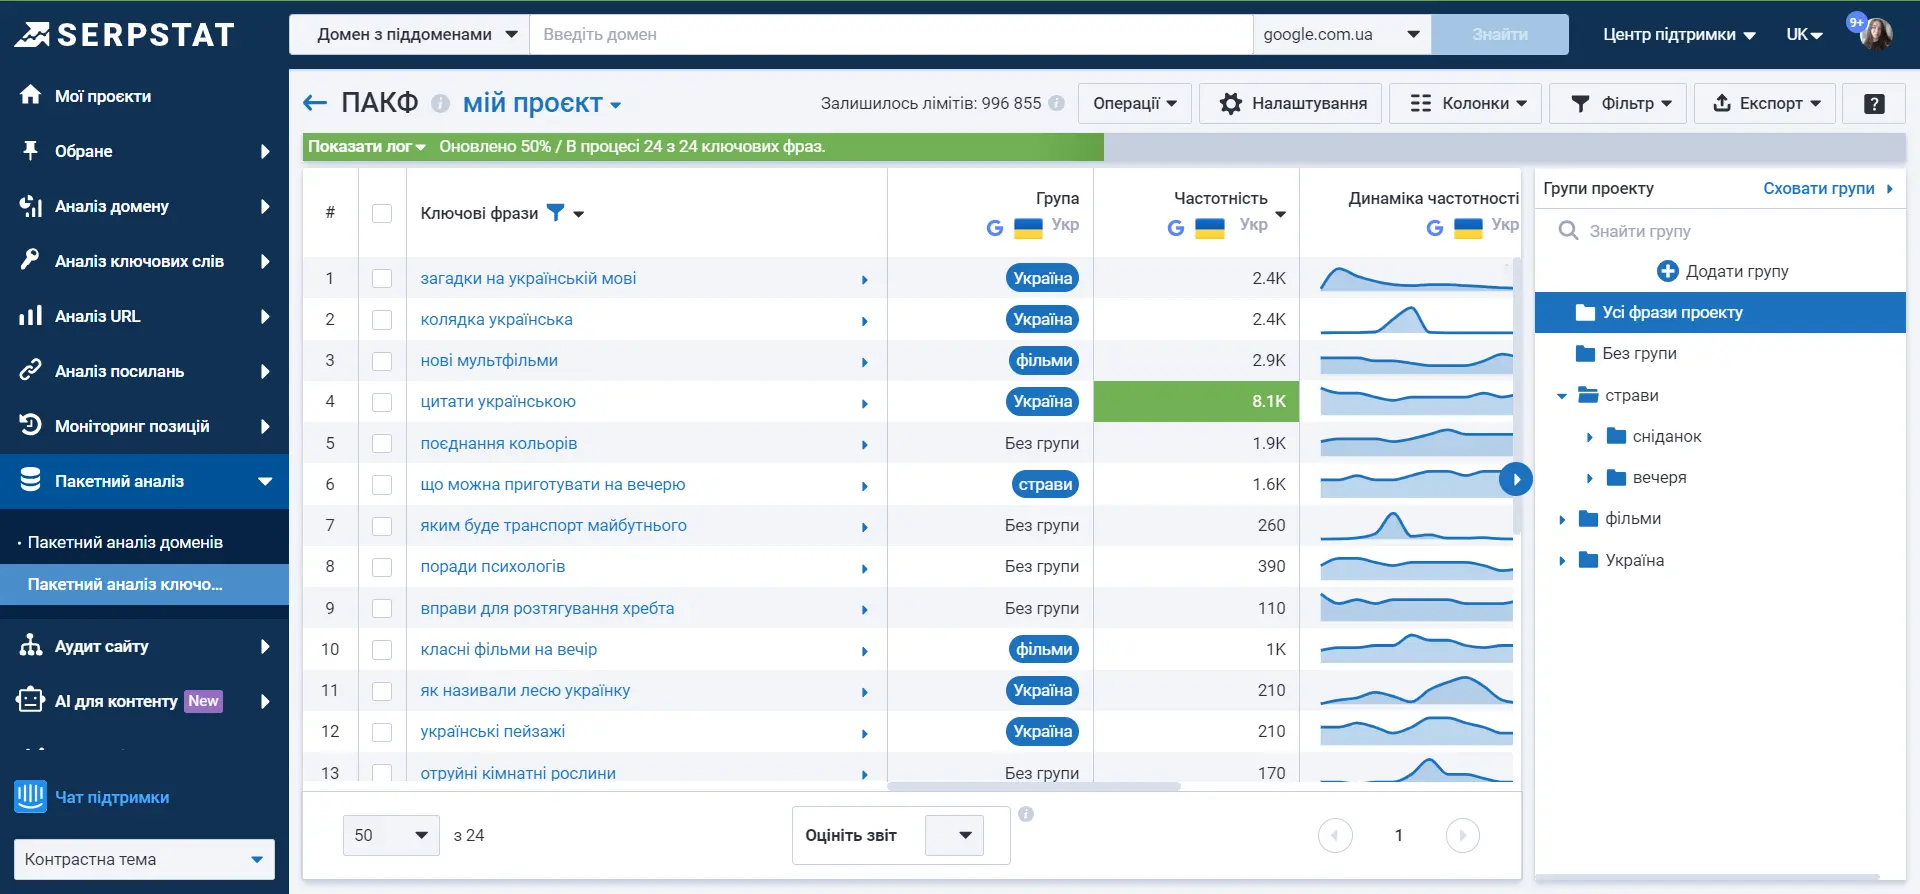
Task: Toggle the select-all checkbox in table header
Action: 382,213
